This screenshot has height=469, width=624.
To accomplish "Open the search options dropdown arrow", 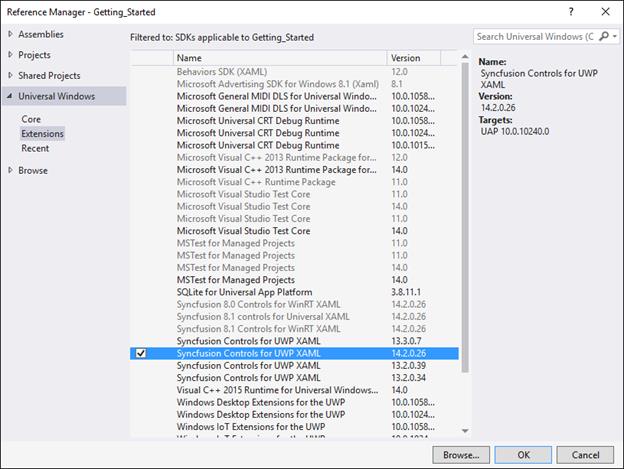I will point(615,36).
